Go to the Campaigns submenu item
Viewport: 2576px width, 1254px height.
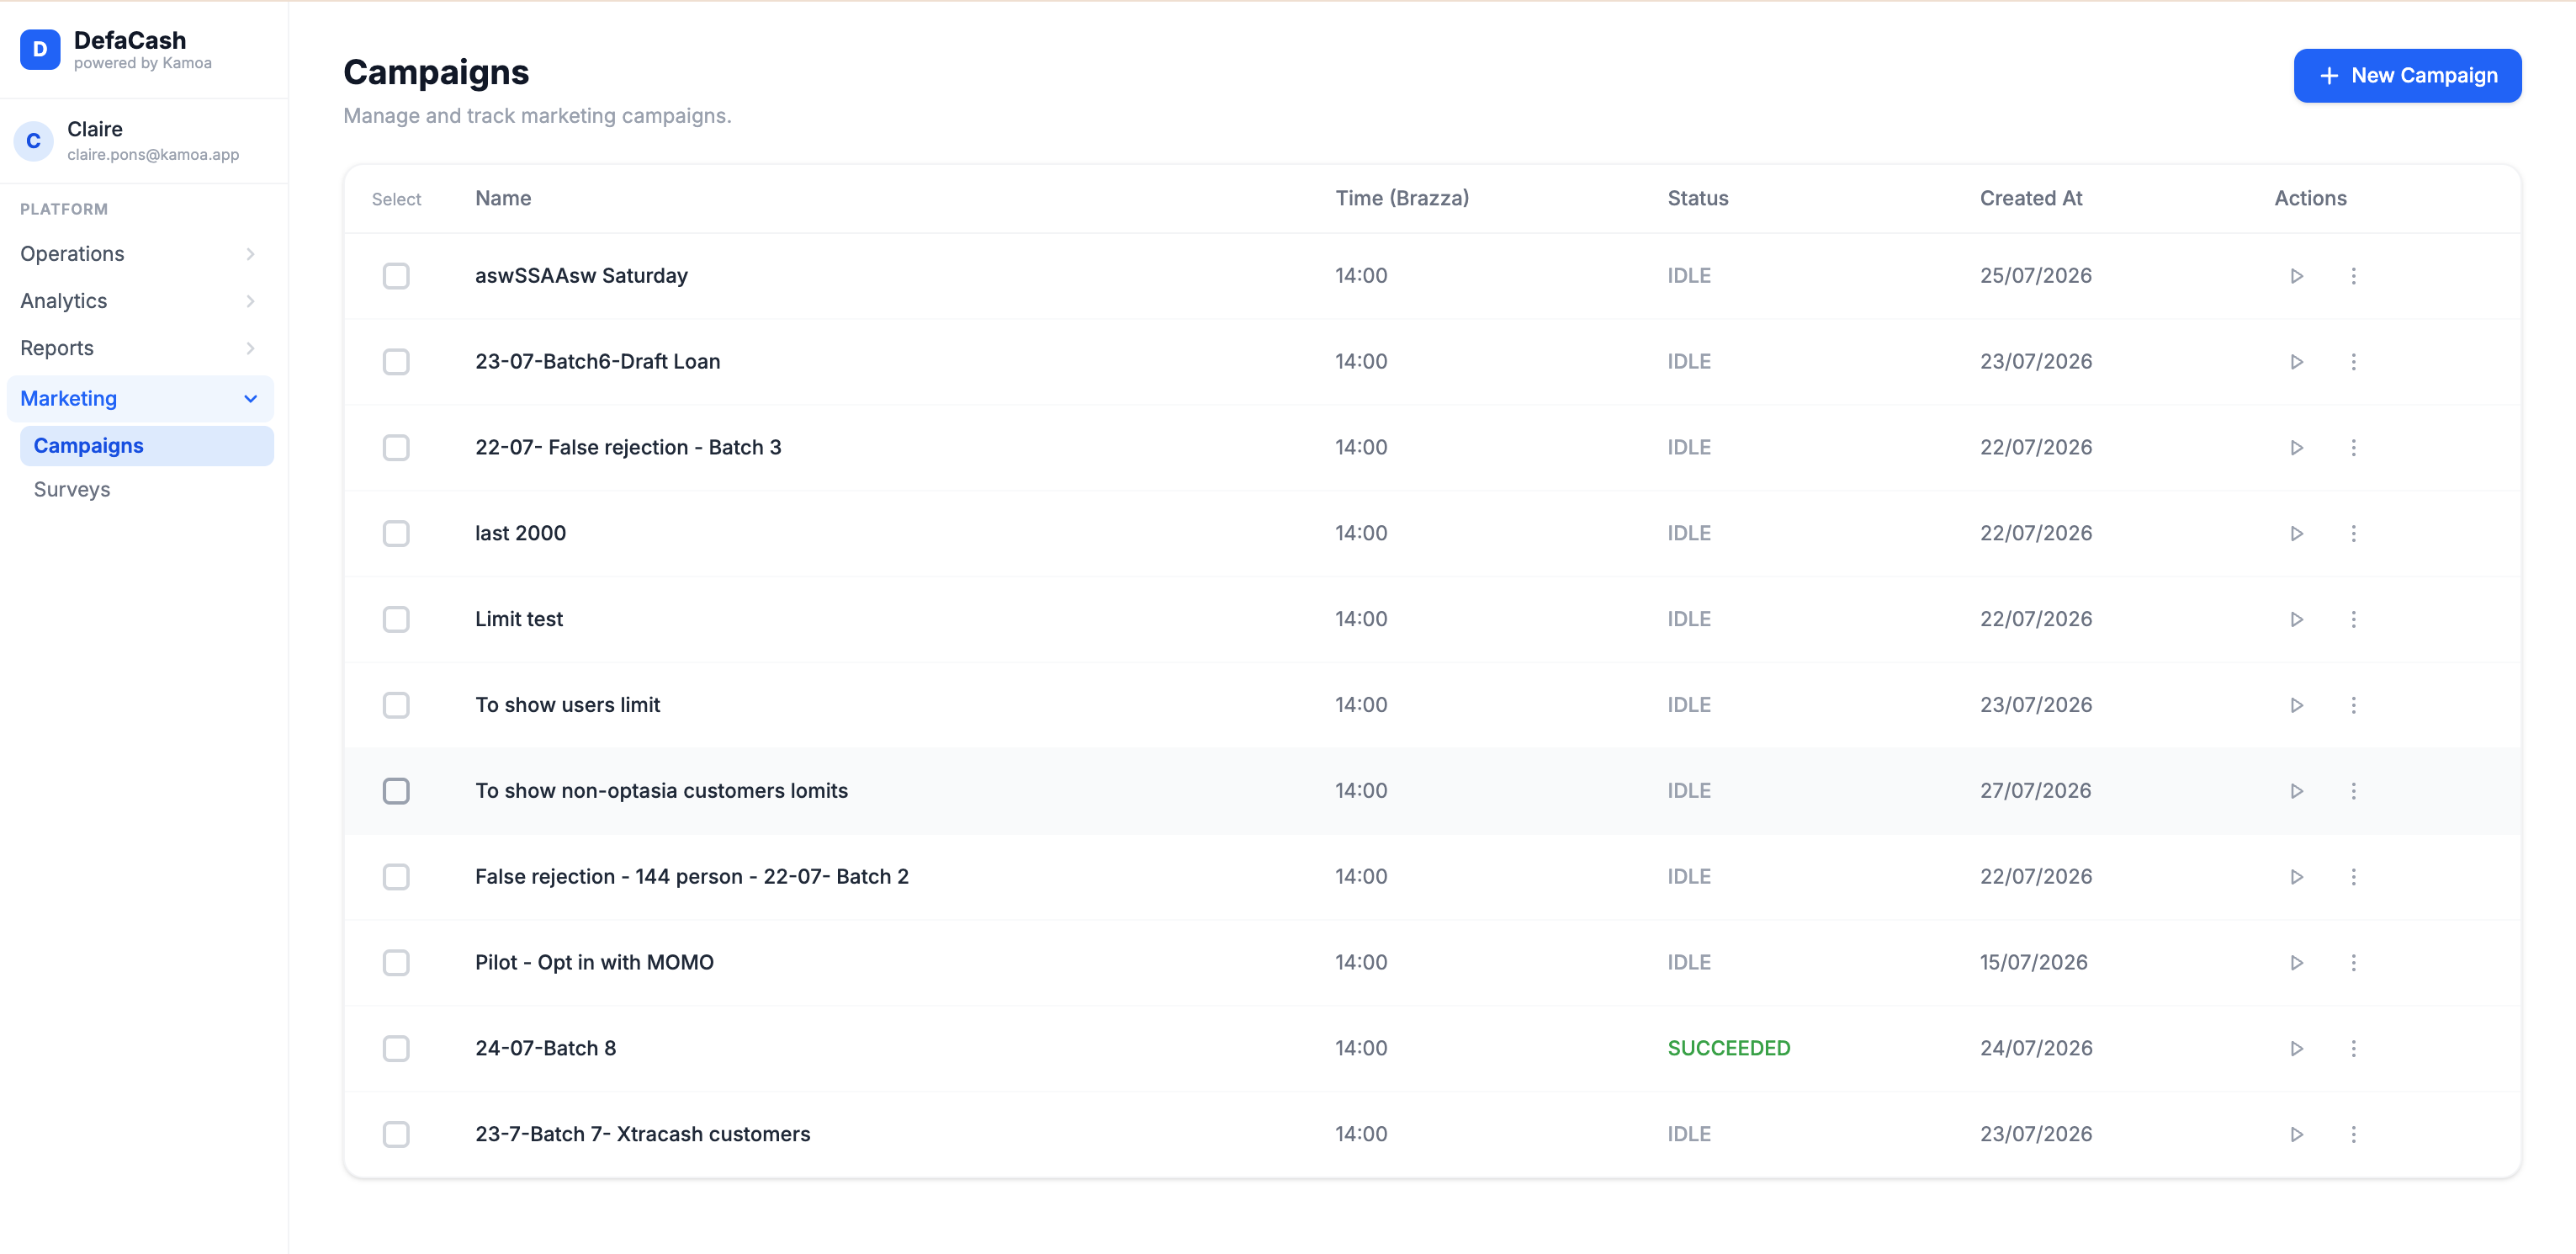(146, 446)
